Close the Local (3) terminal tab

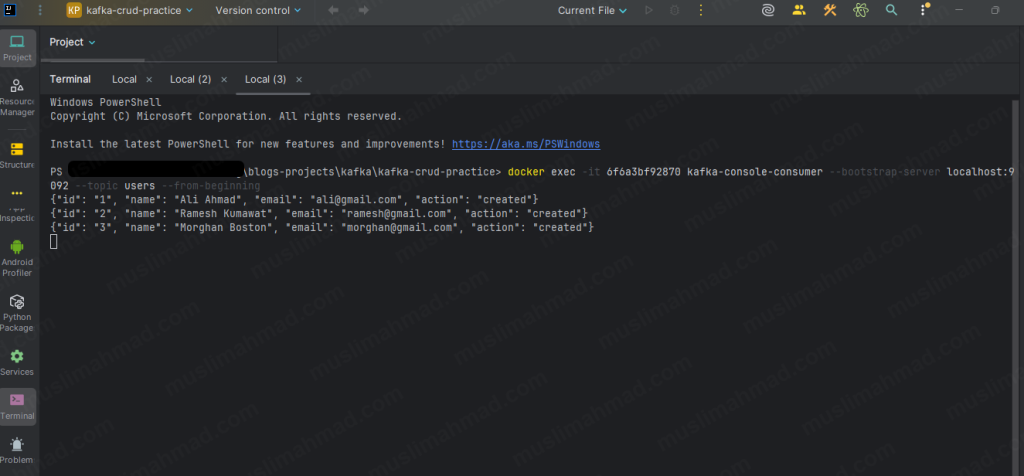coord(299,80)
